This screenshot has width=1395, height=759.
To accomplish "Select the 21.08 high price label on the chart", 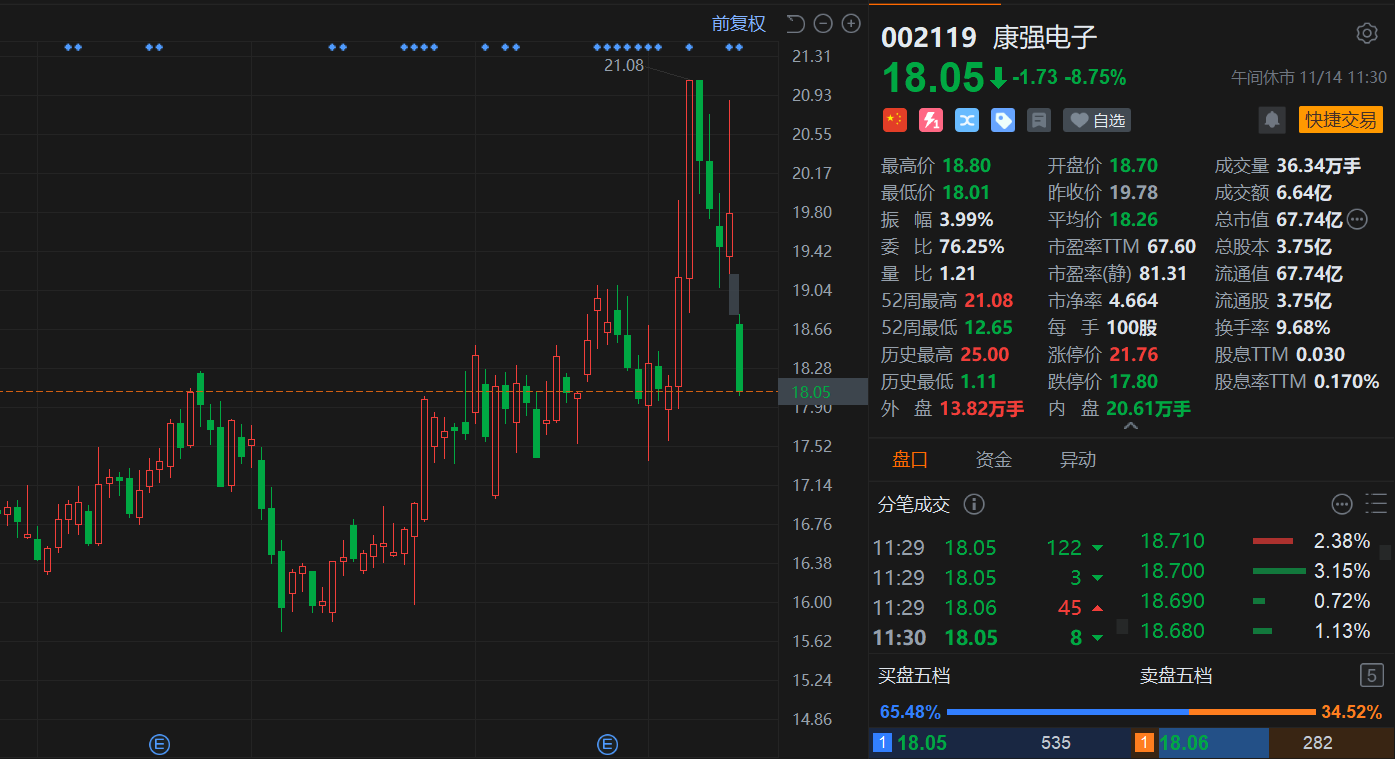I will coord(624,65).
